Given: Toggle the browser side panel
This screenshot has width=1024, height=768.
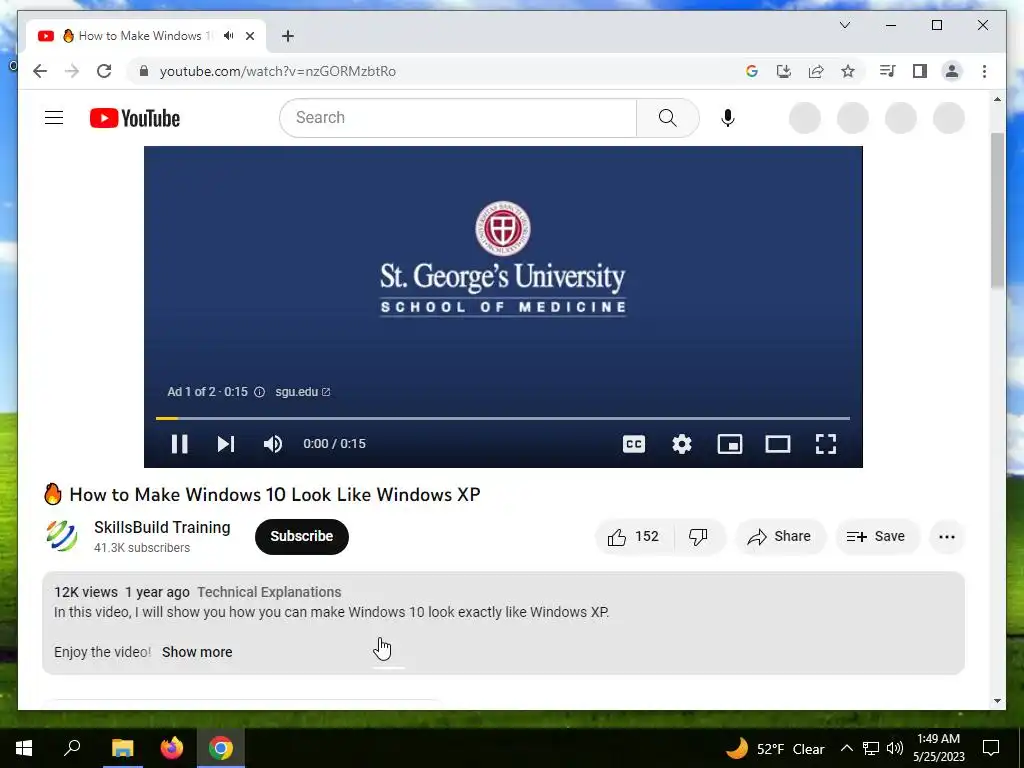Looking at the screenshot, I should [920, 71].
